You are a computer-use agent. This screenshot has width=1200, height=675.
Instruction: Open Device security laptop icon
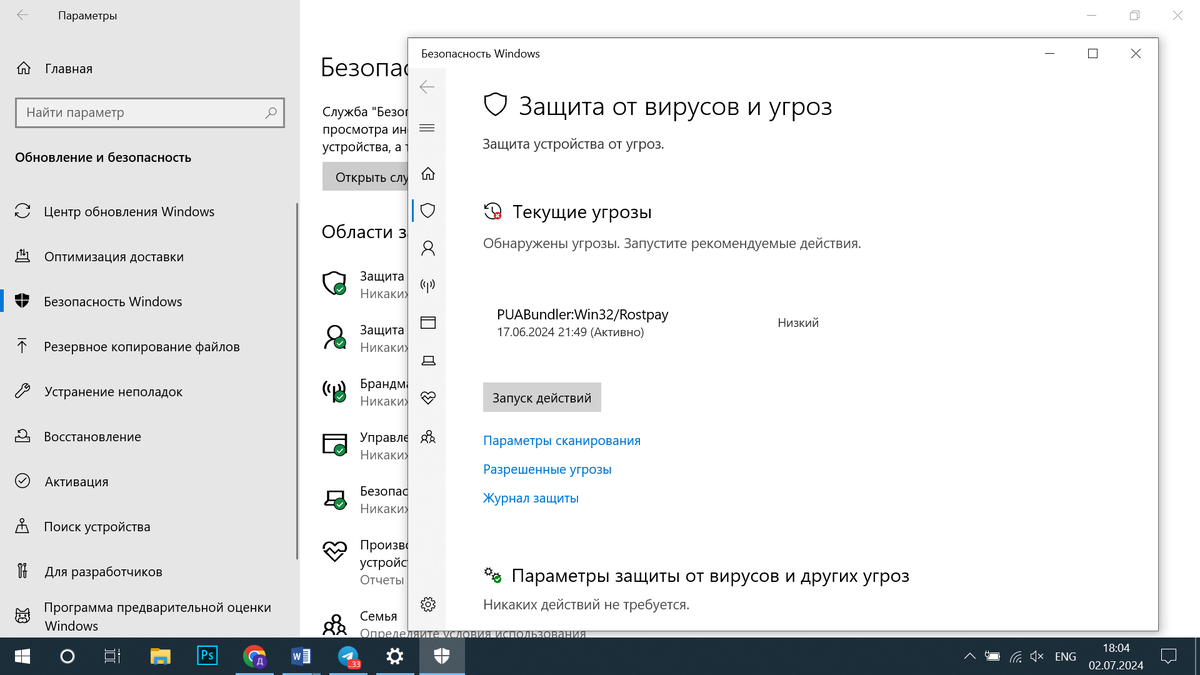[x=428, y=360]
